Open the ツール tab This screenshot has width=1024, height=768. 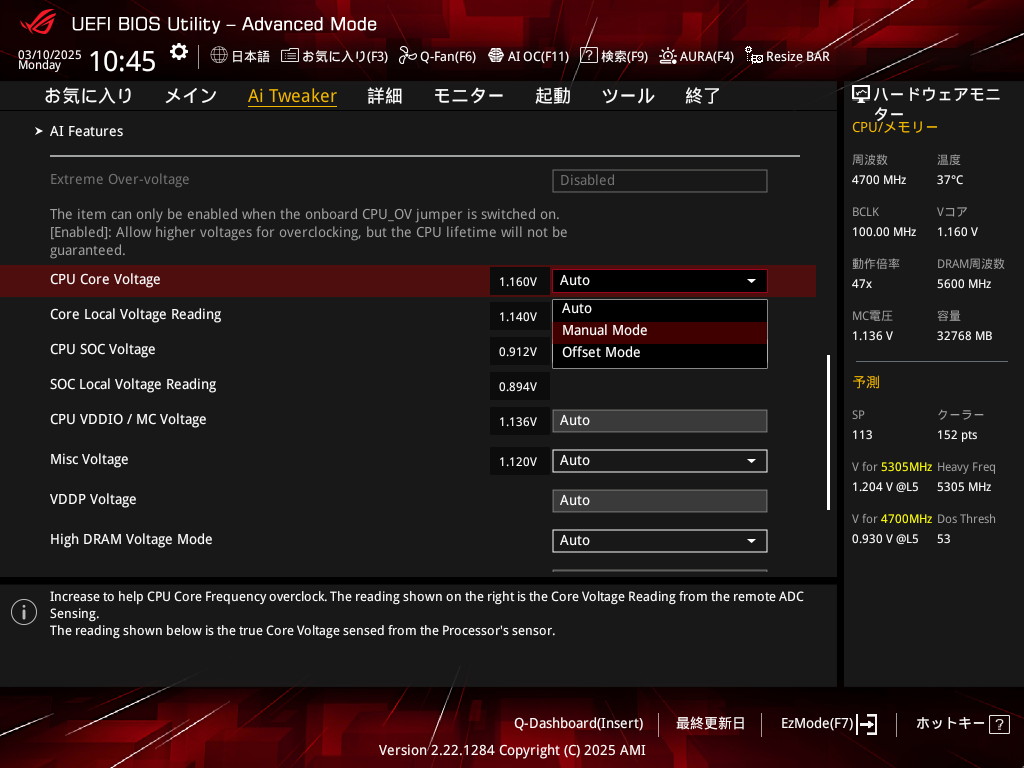(628, 96)
